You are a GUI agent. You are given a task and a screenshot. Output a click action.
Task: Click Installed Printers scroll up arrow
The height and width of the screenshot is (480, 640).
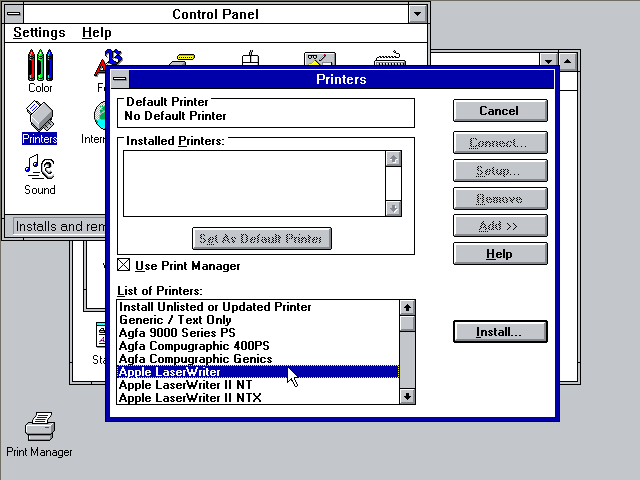click(x=393, y=158)
